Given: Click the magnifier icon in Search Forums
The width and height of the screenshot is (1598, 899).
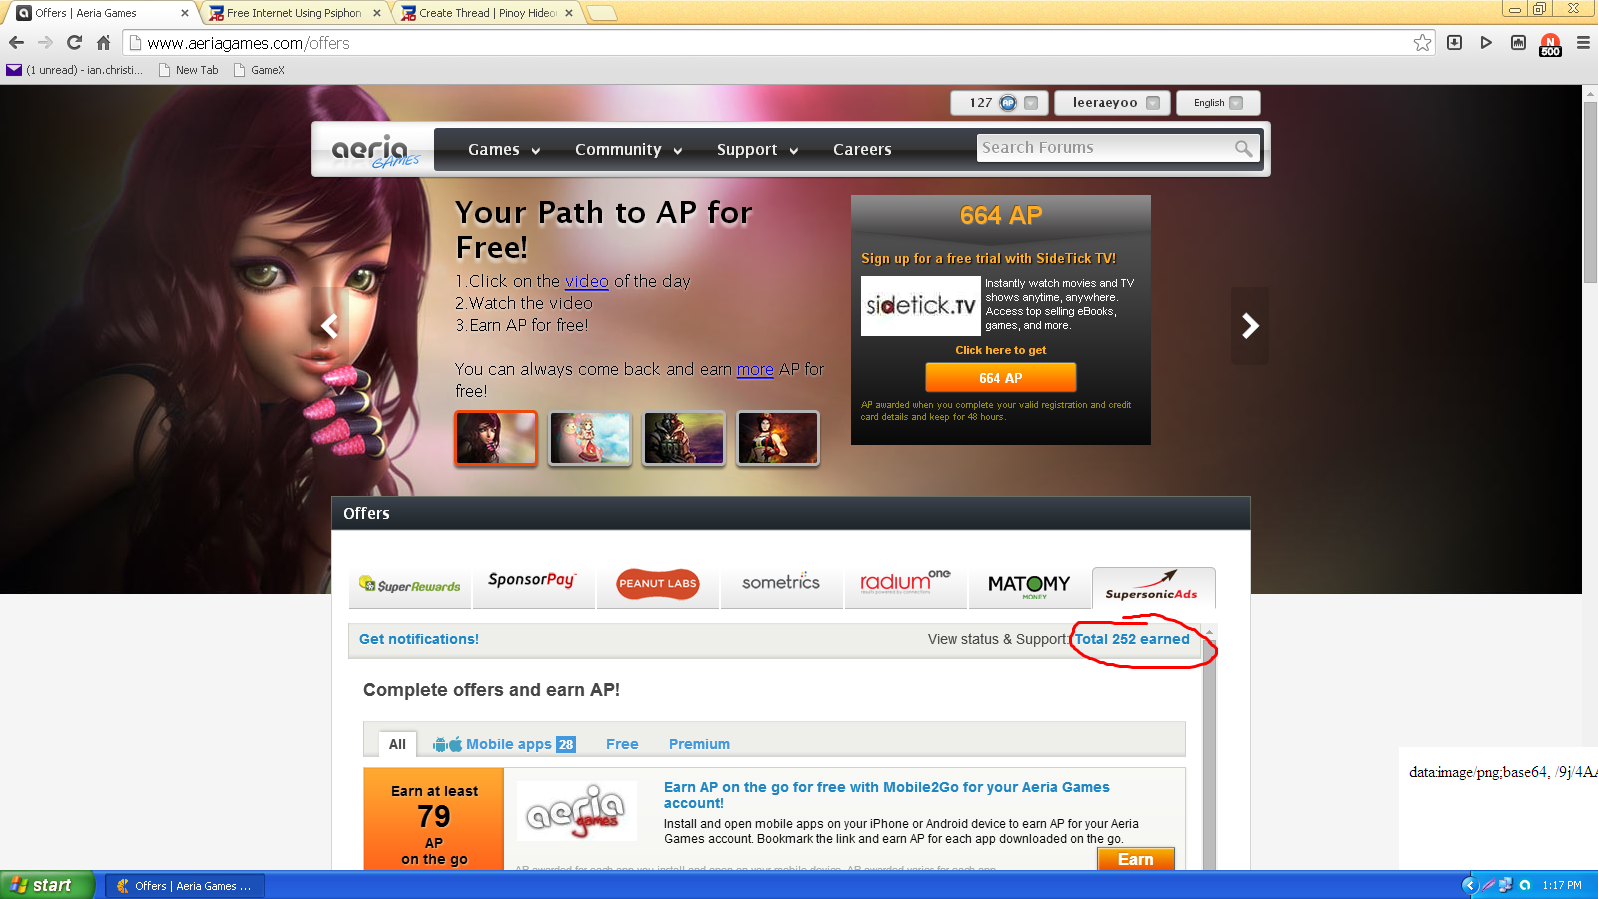Looking at the screenshot, I should pos(1243,148).
